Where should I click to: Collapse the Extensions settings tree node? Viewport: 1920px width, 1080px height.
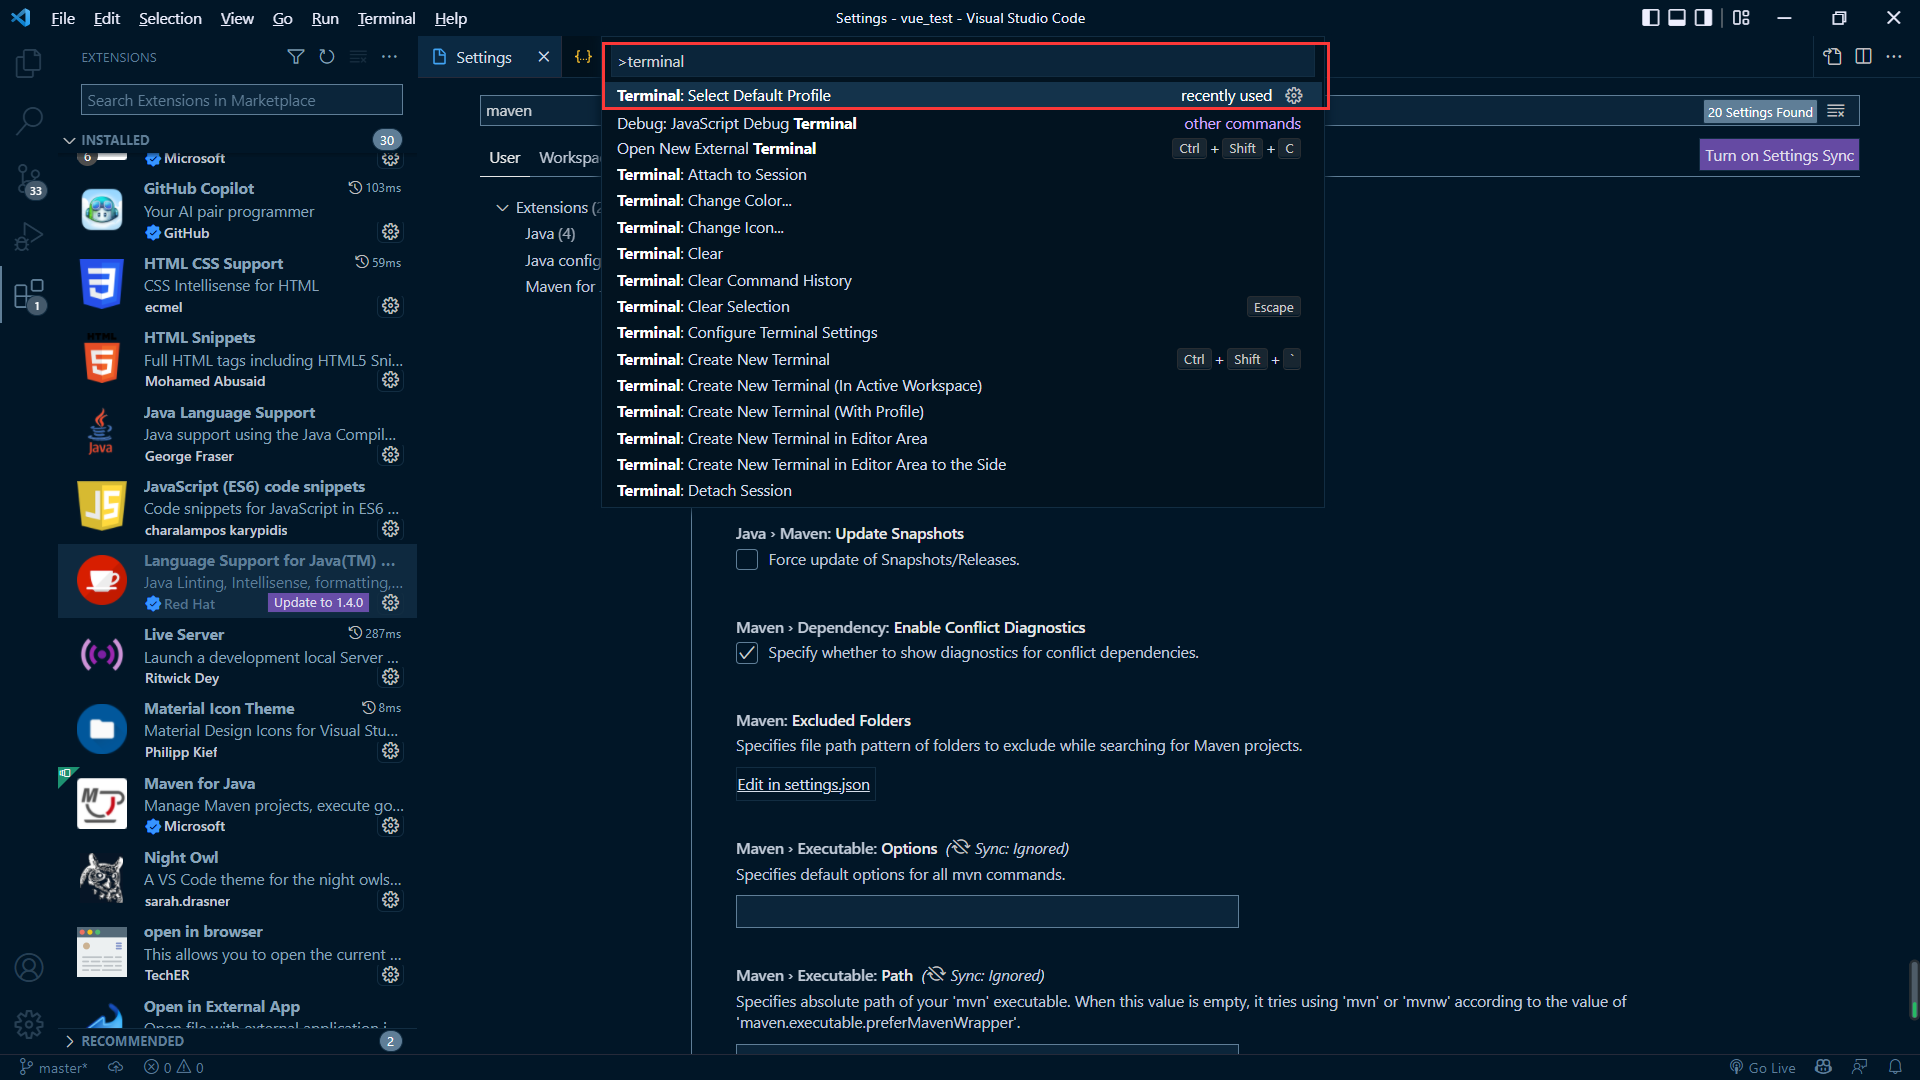[x=502, y=208]
